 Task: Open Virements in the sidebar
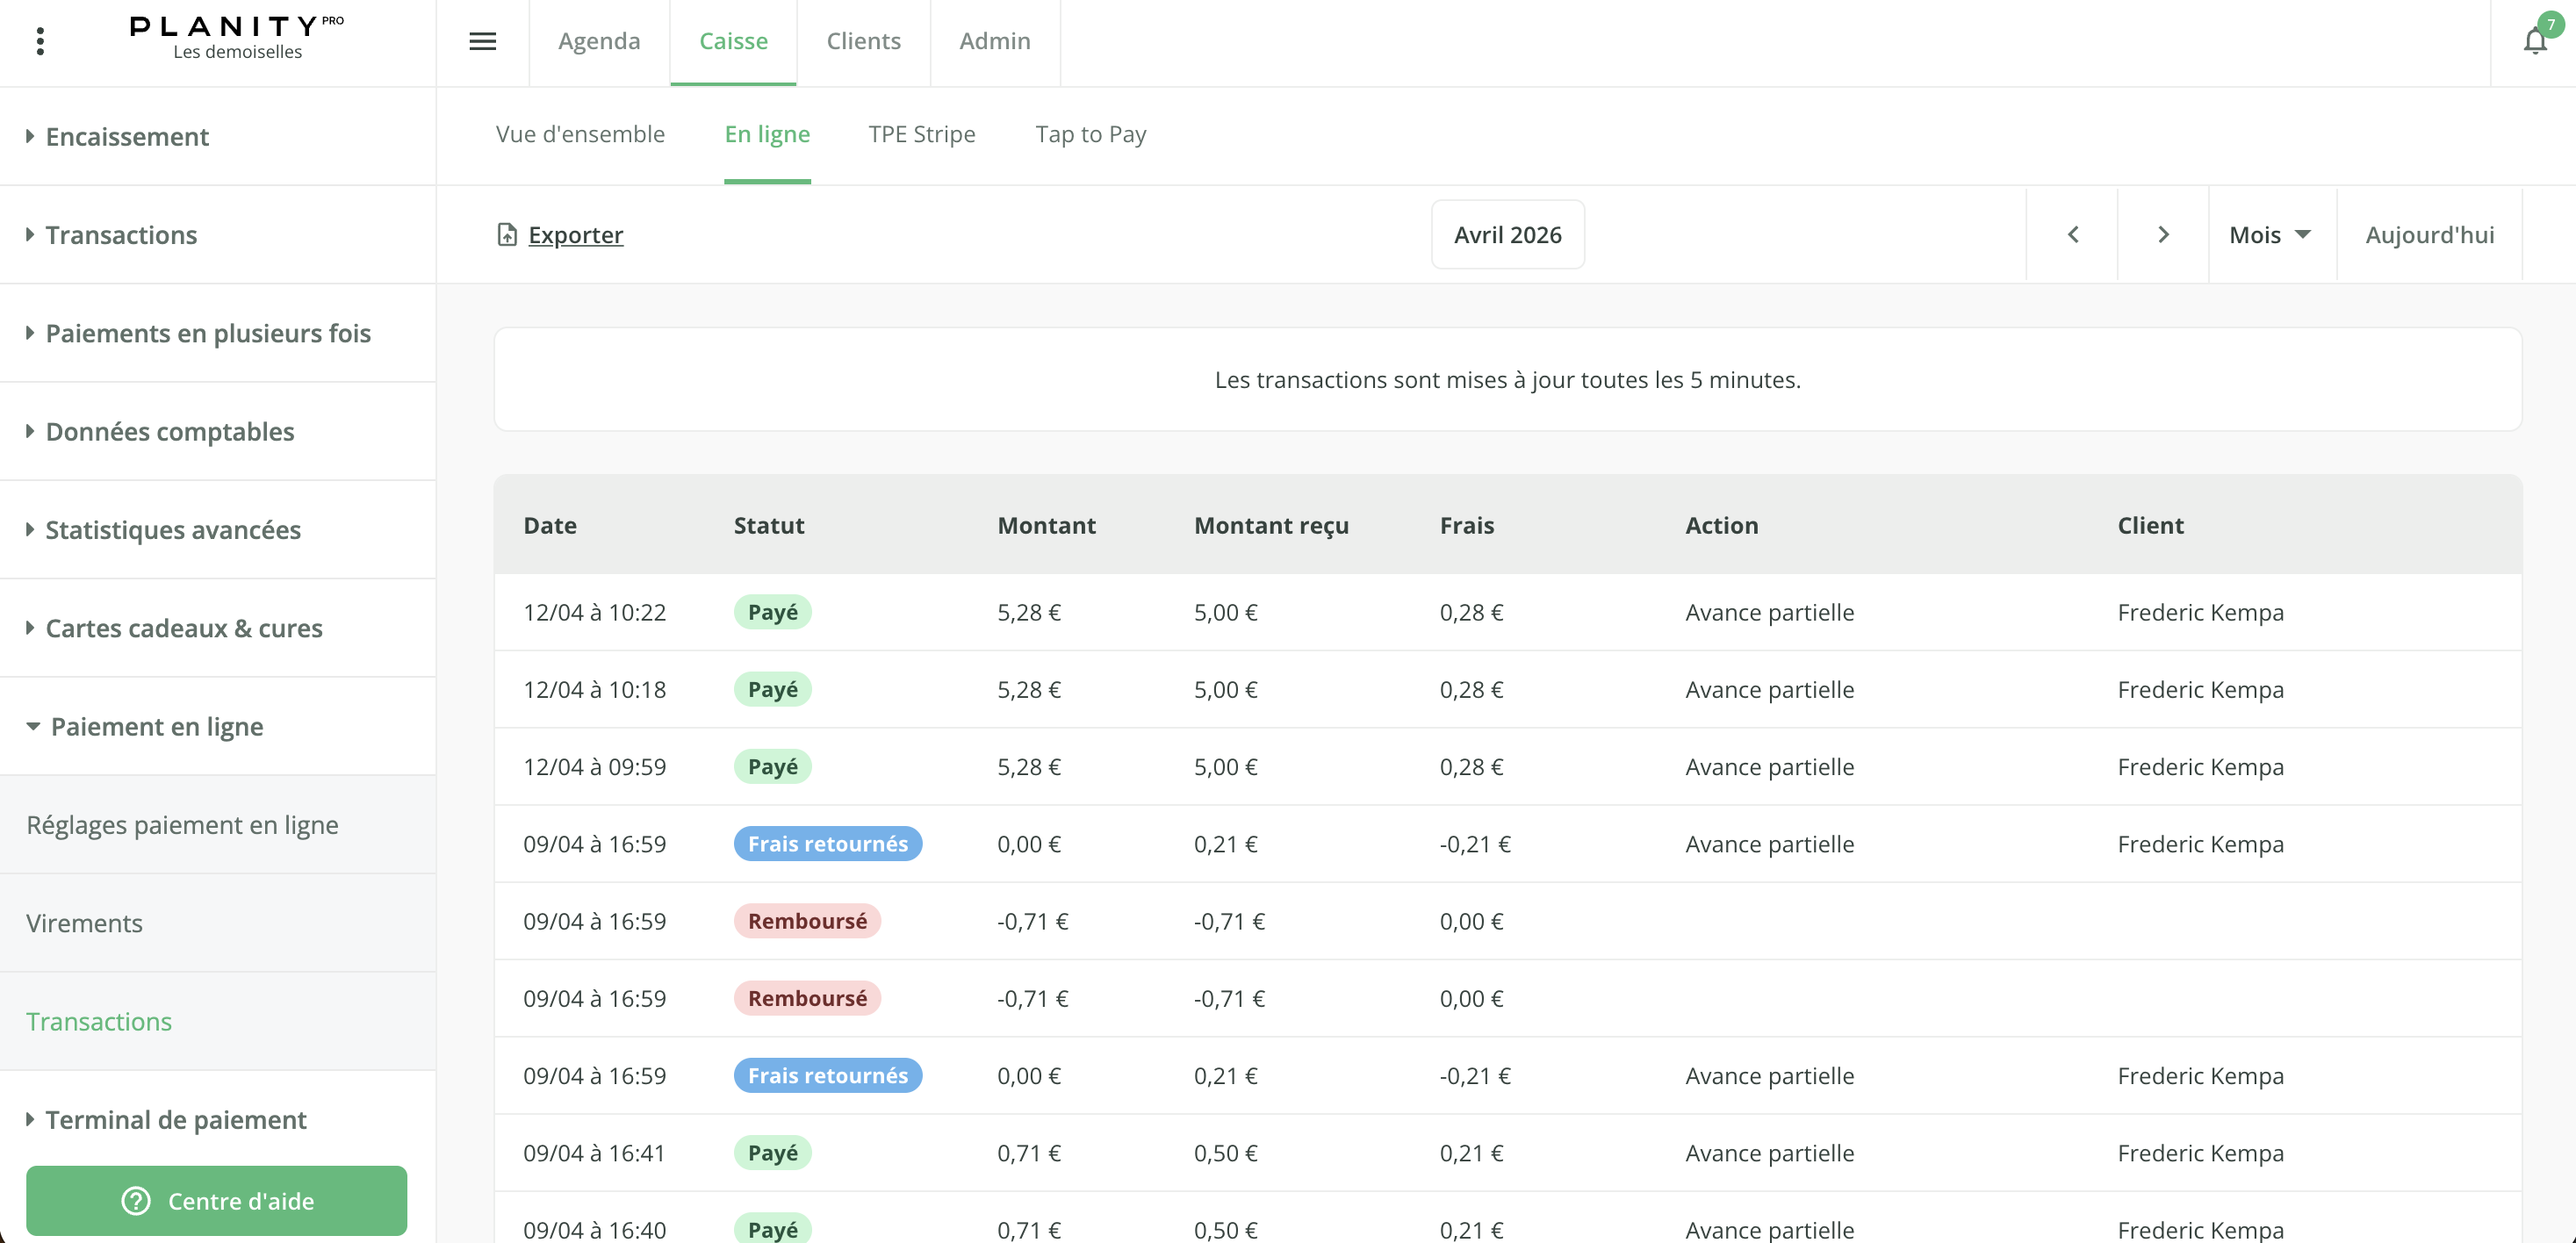tap(84, 922)
